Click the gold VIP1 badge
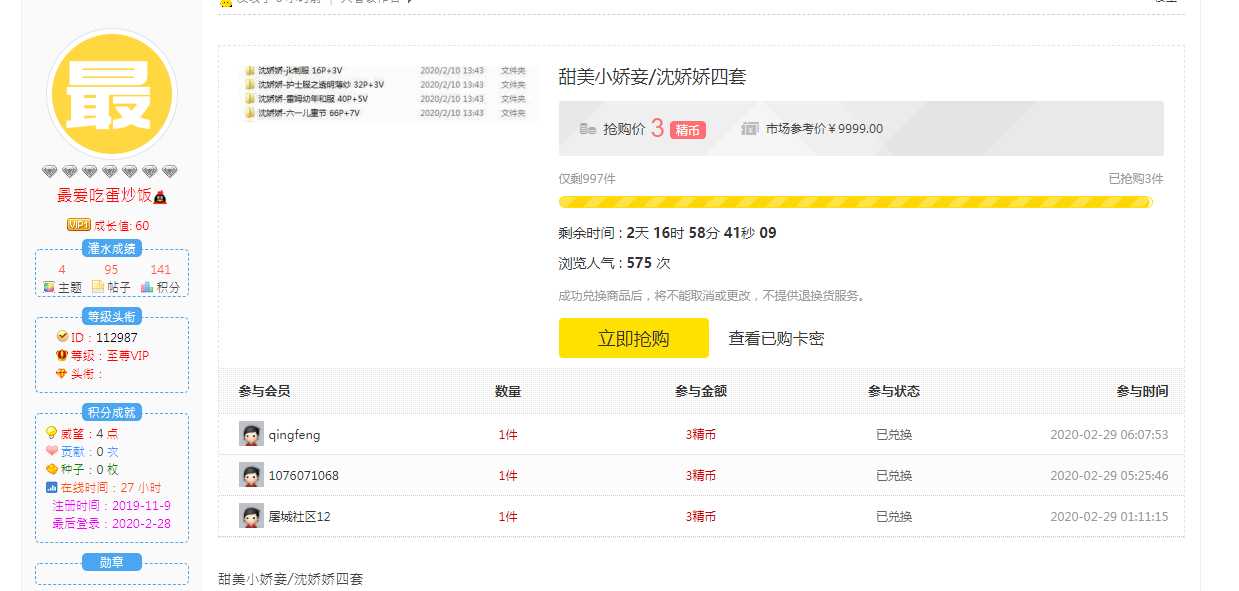Viewport: 1239px width, 591px height. 78,225
